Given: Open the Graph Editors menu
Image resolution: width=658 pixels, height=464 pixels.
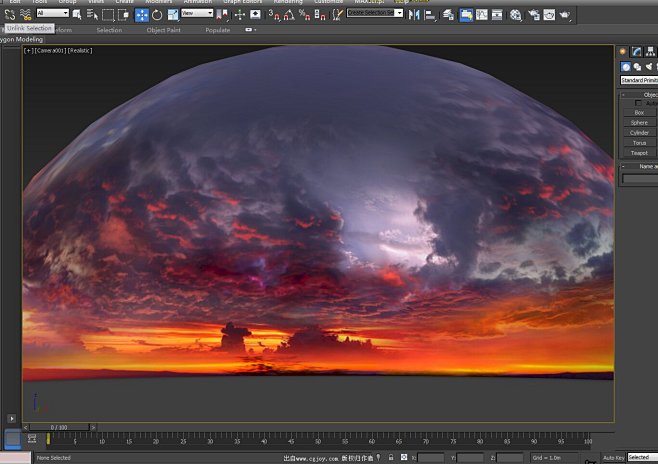Looking at the screenshot, I should coord(243,2).
